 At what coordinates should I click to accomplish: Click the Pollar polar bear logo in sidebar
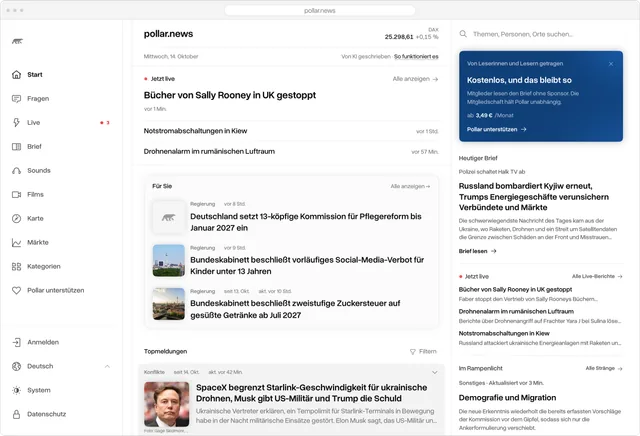pos(17,41)
